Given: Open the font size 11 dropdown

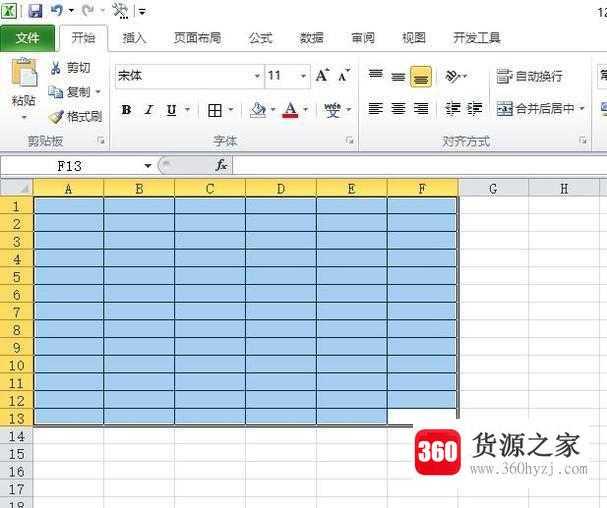Looking at the screenshot, I should (303, 76).
